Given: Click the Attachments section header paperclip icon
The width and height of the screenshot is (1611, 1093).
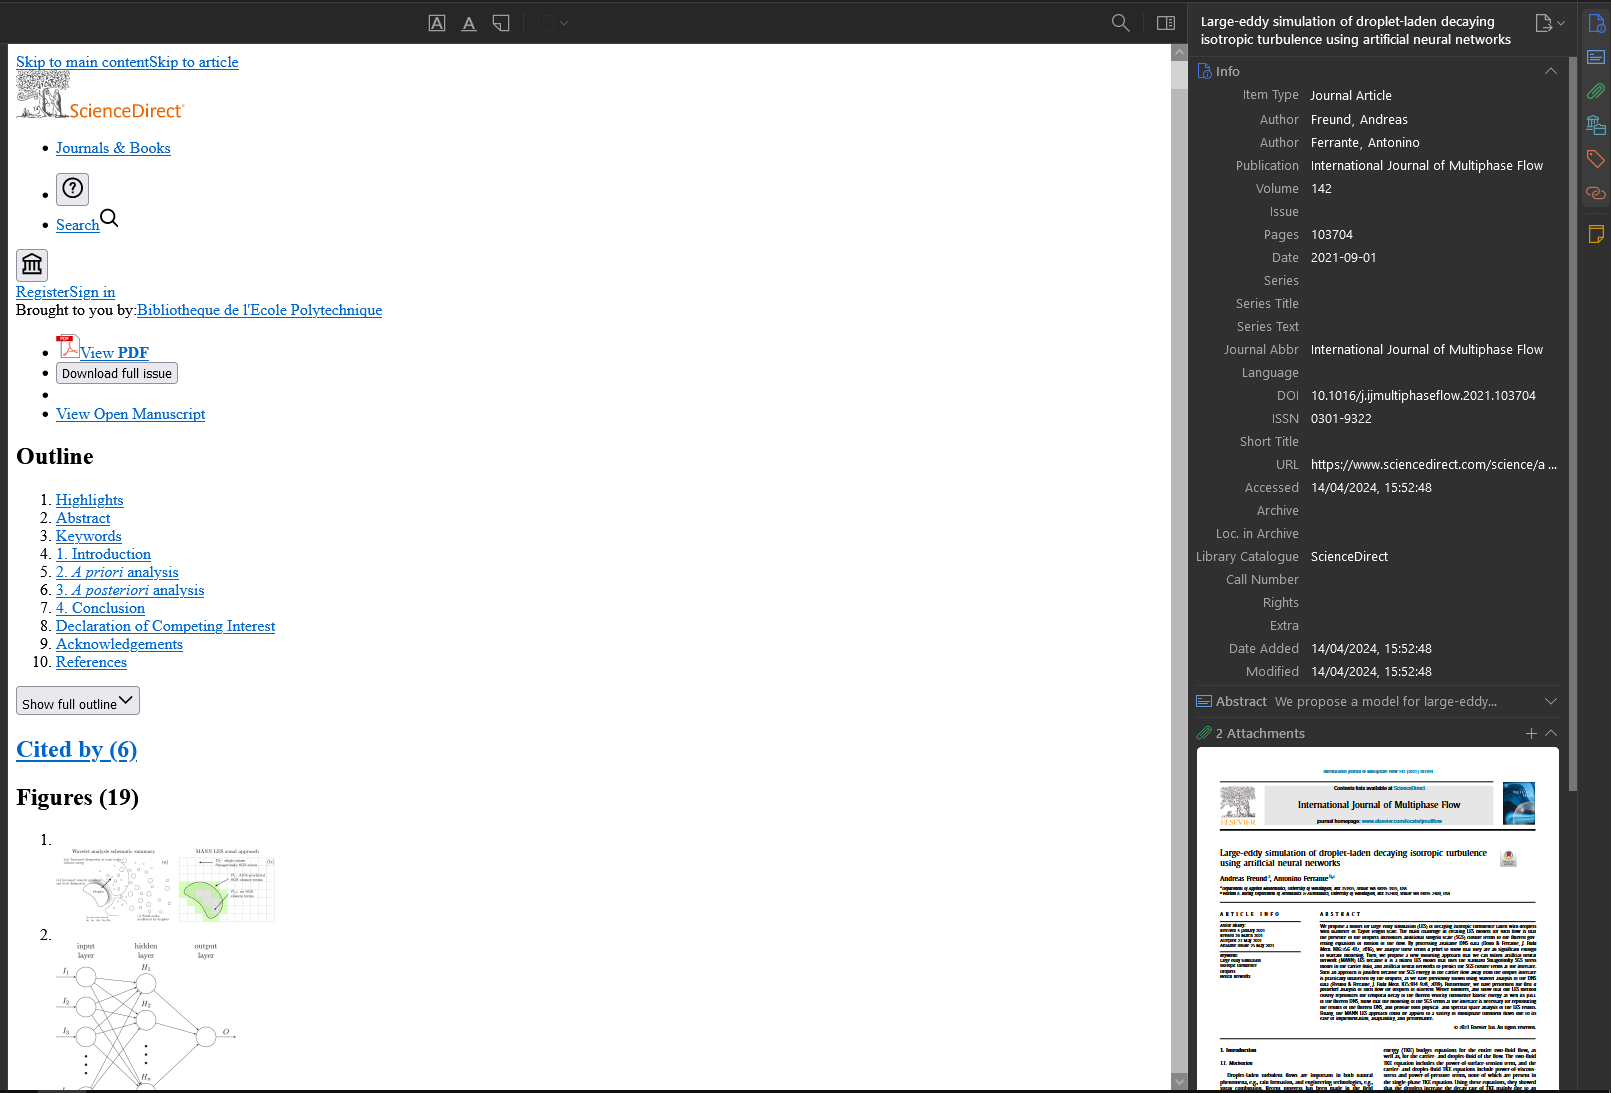Looking at the screenshot, I should pos(1205,733).
